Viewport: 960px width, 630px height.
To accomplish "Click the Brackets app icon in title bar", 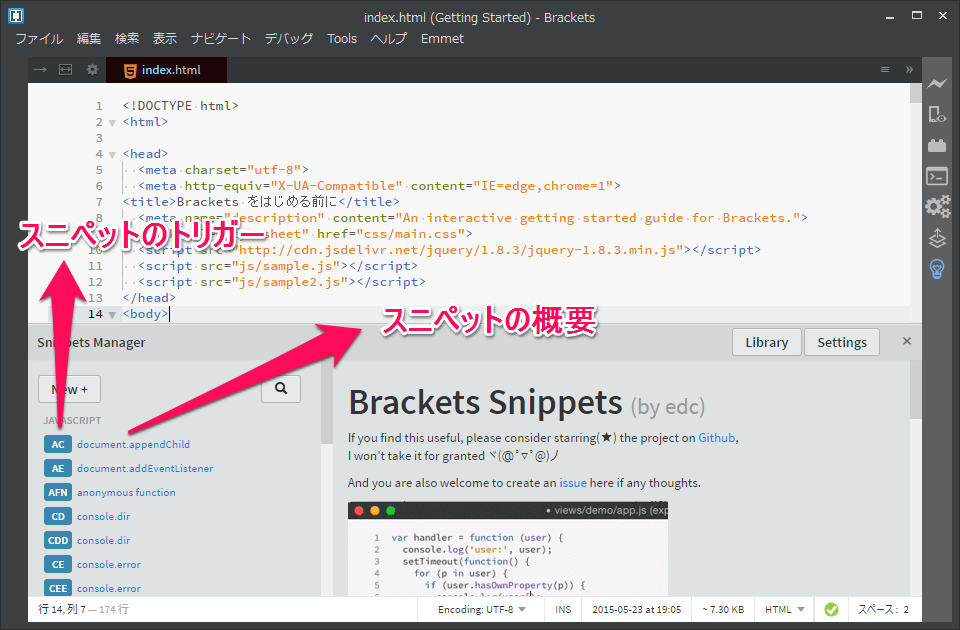I will click(16, 17).
